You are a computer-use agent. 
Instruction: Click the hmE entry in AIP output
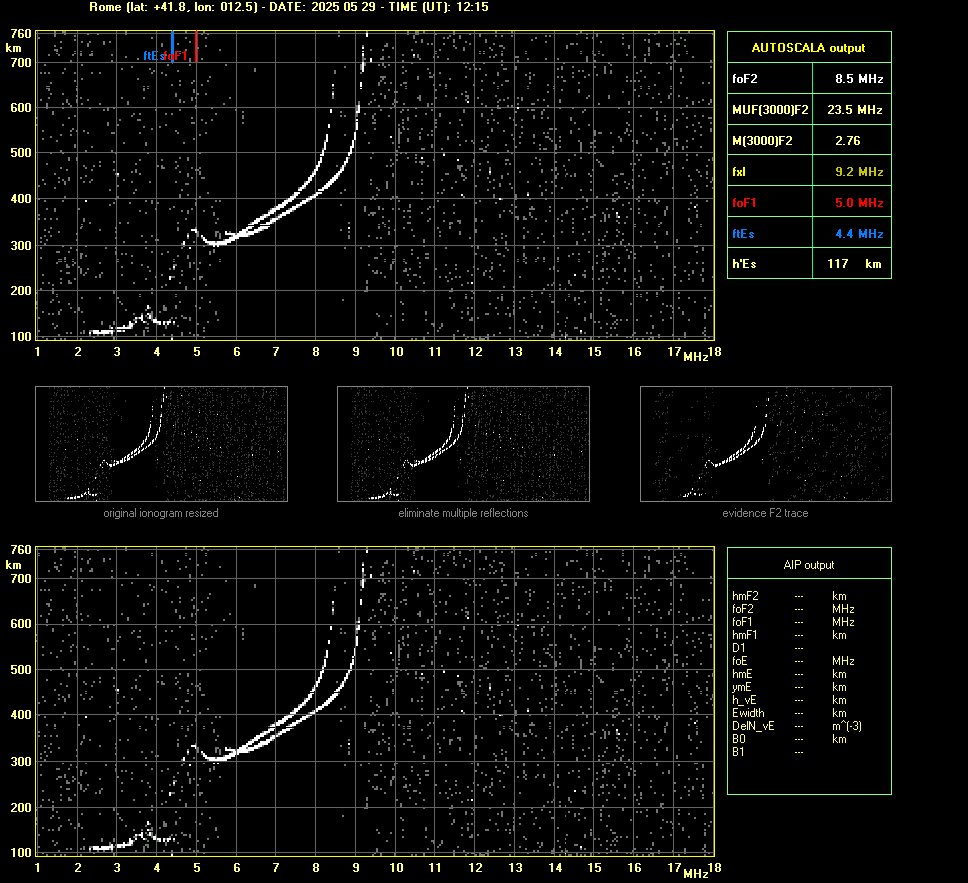point(793,674)
